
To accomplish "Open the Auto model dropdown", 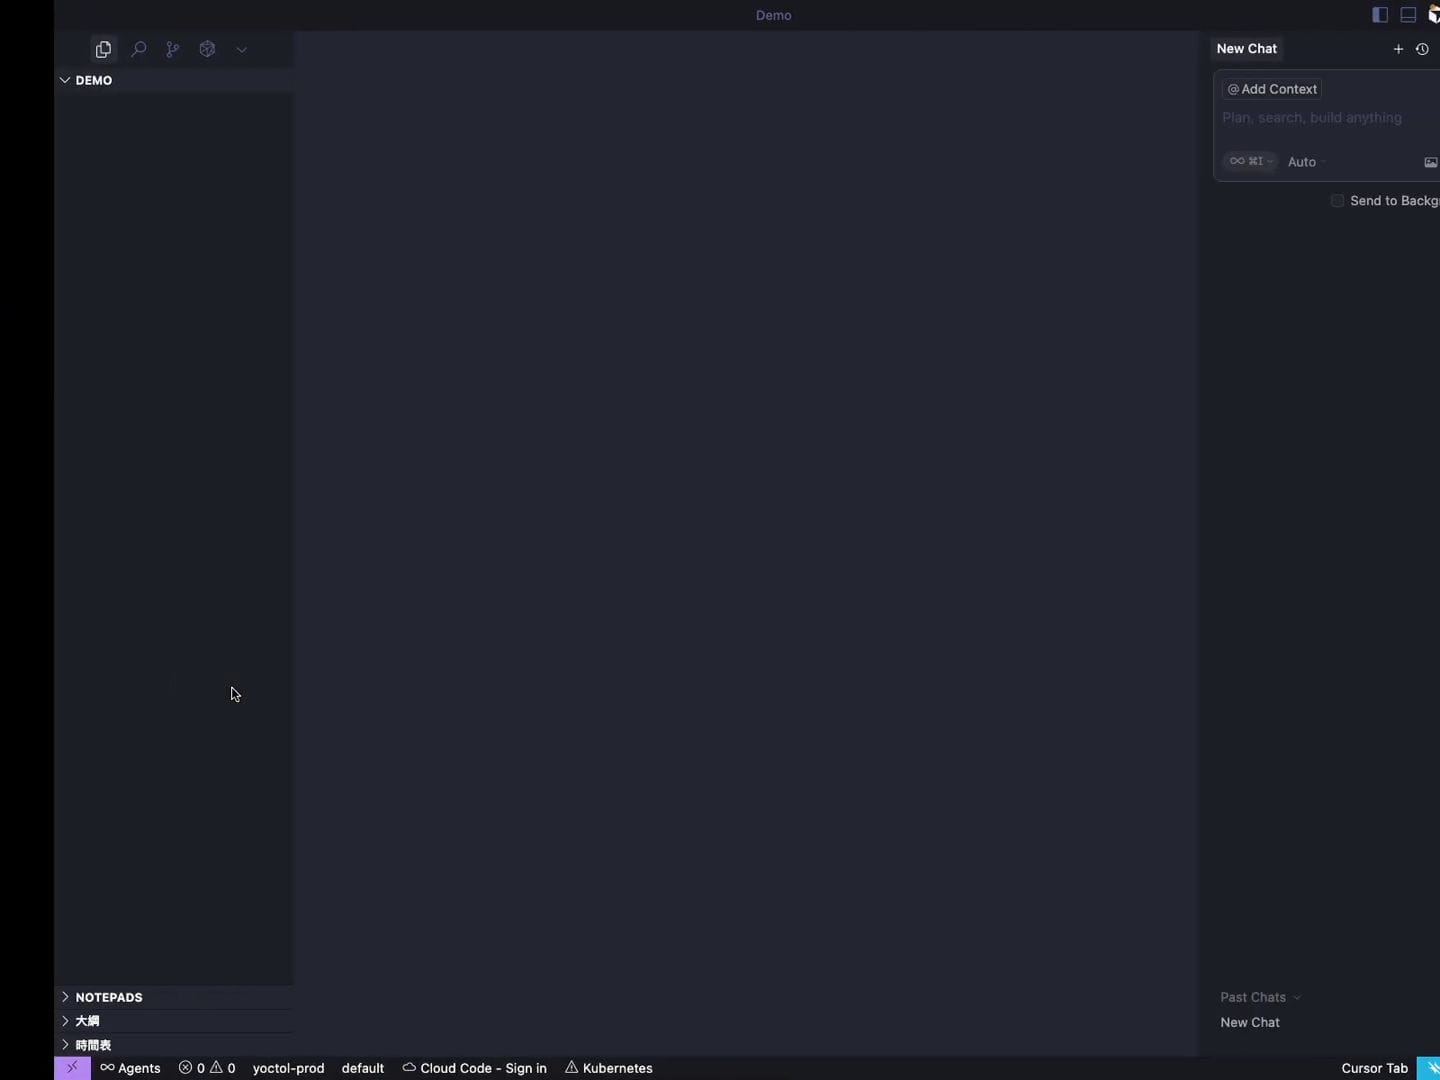I will click(1305, 162).
